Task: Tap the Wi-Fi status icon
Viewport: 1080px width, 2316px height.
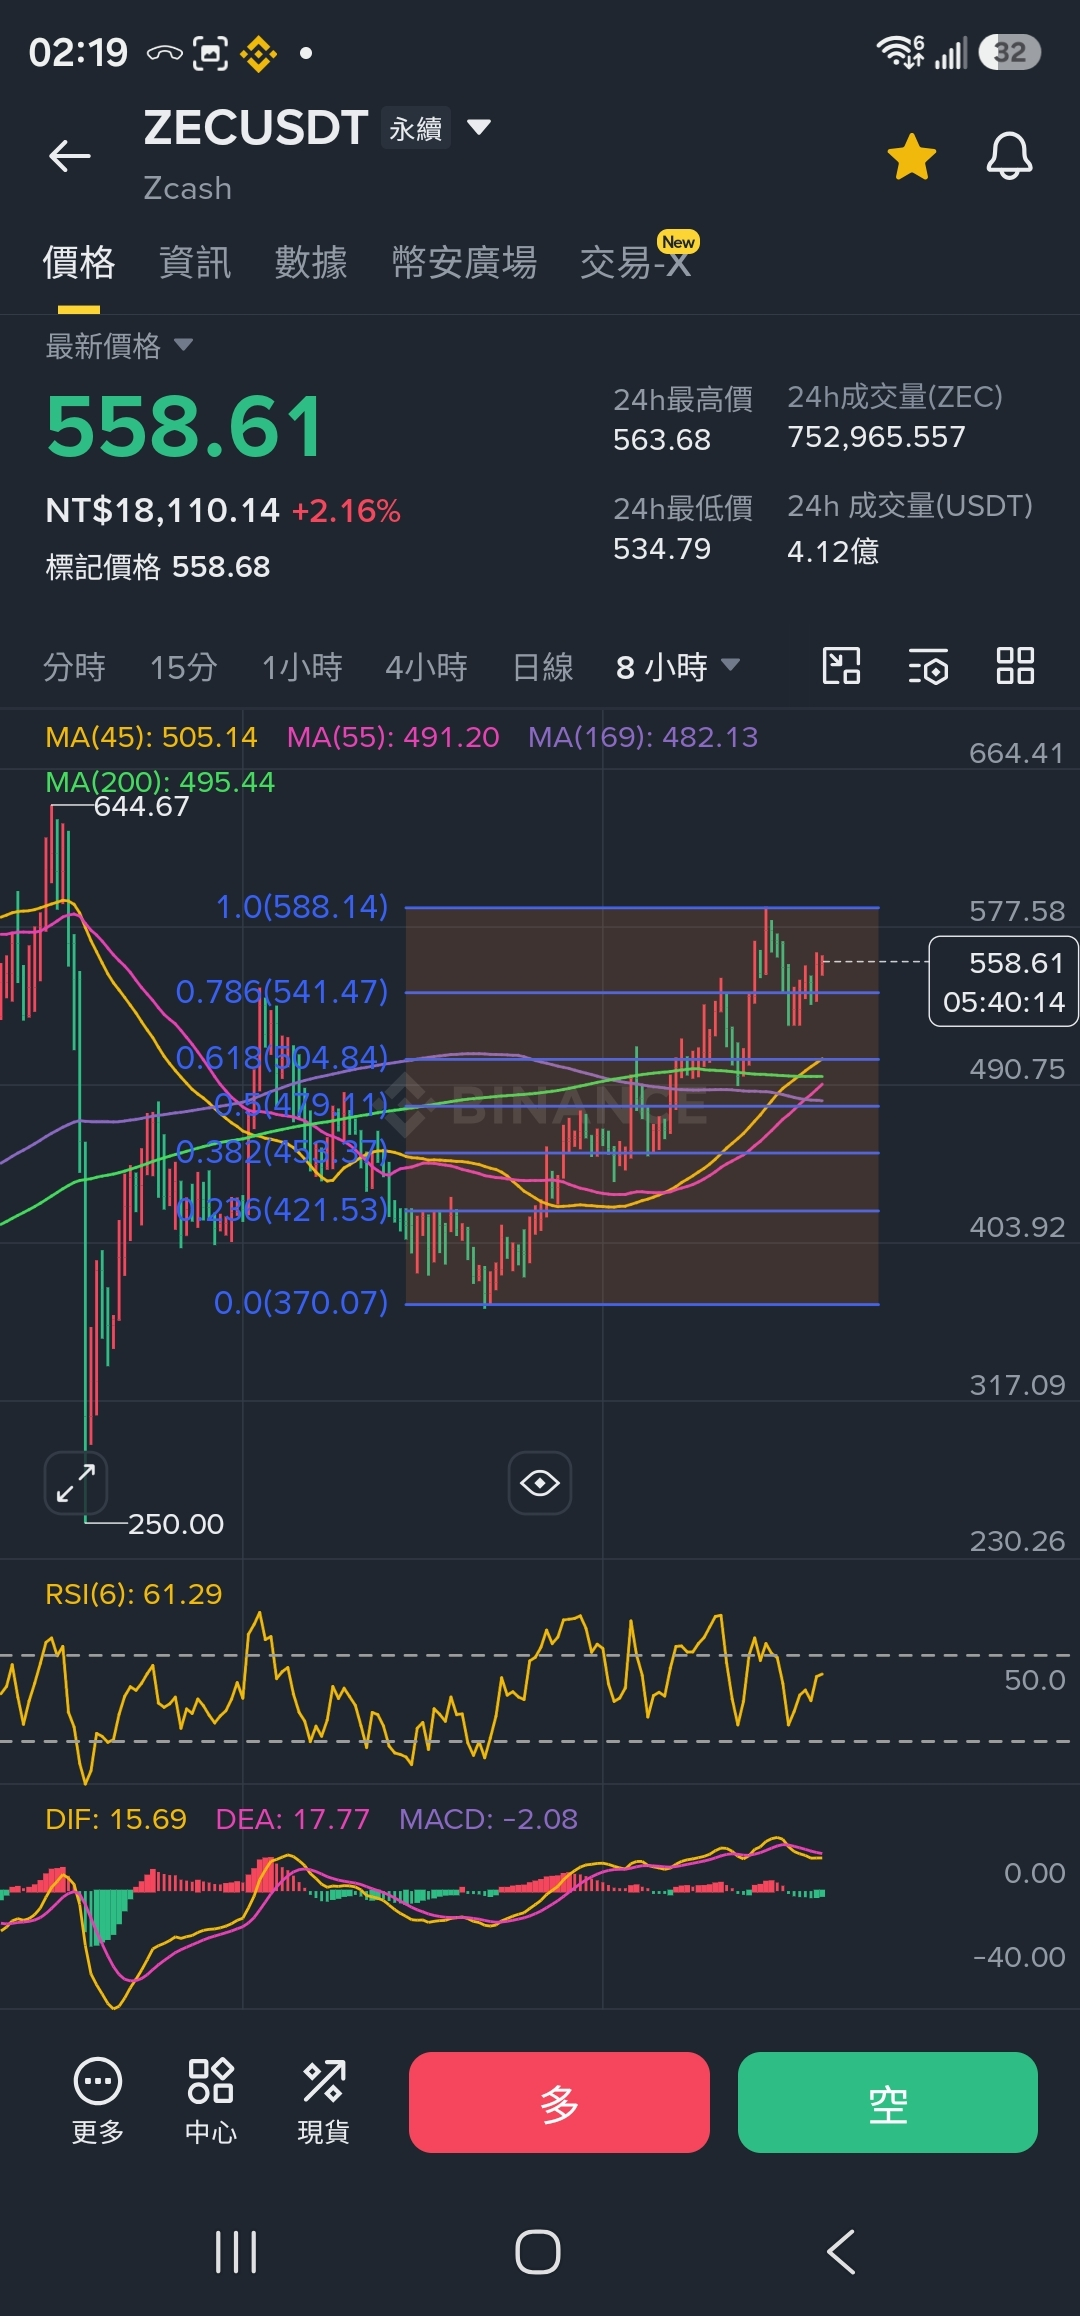Action: (900, 52)
